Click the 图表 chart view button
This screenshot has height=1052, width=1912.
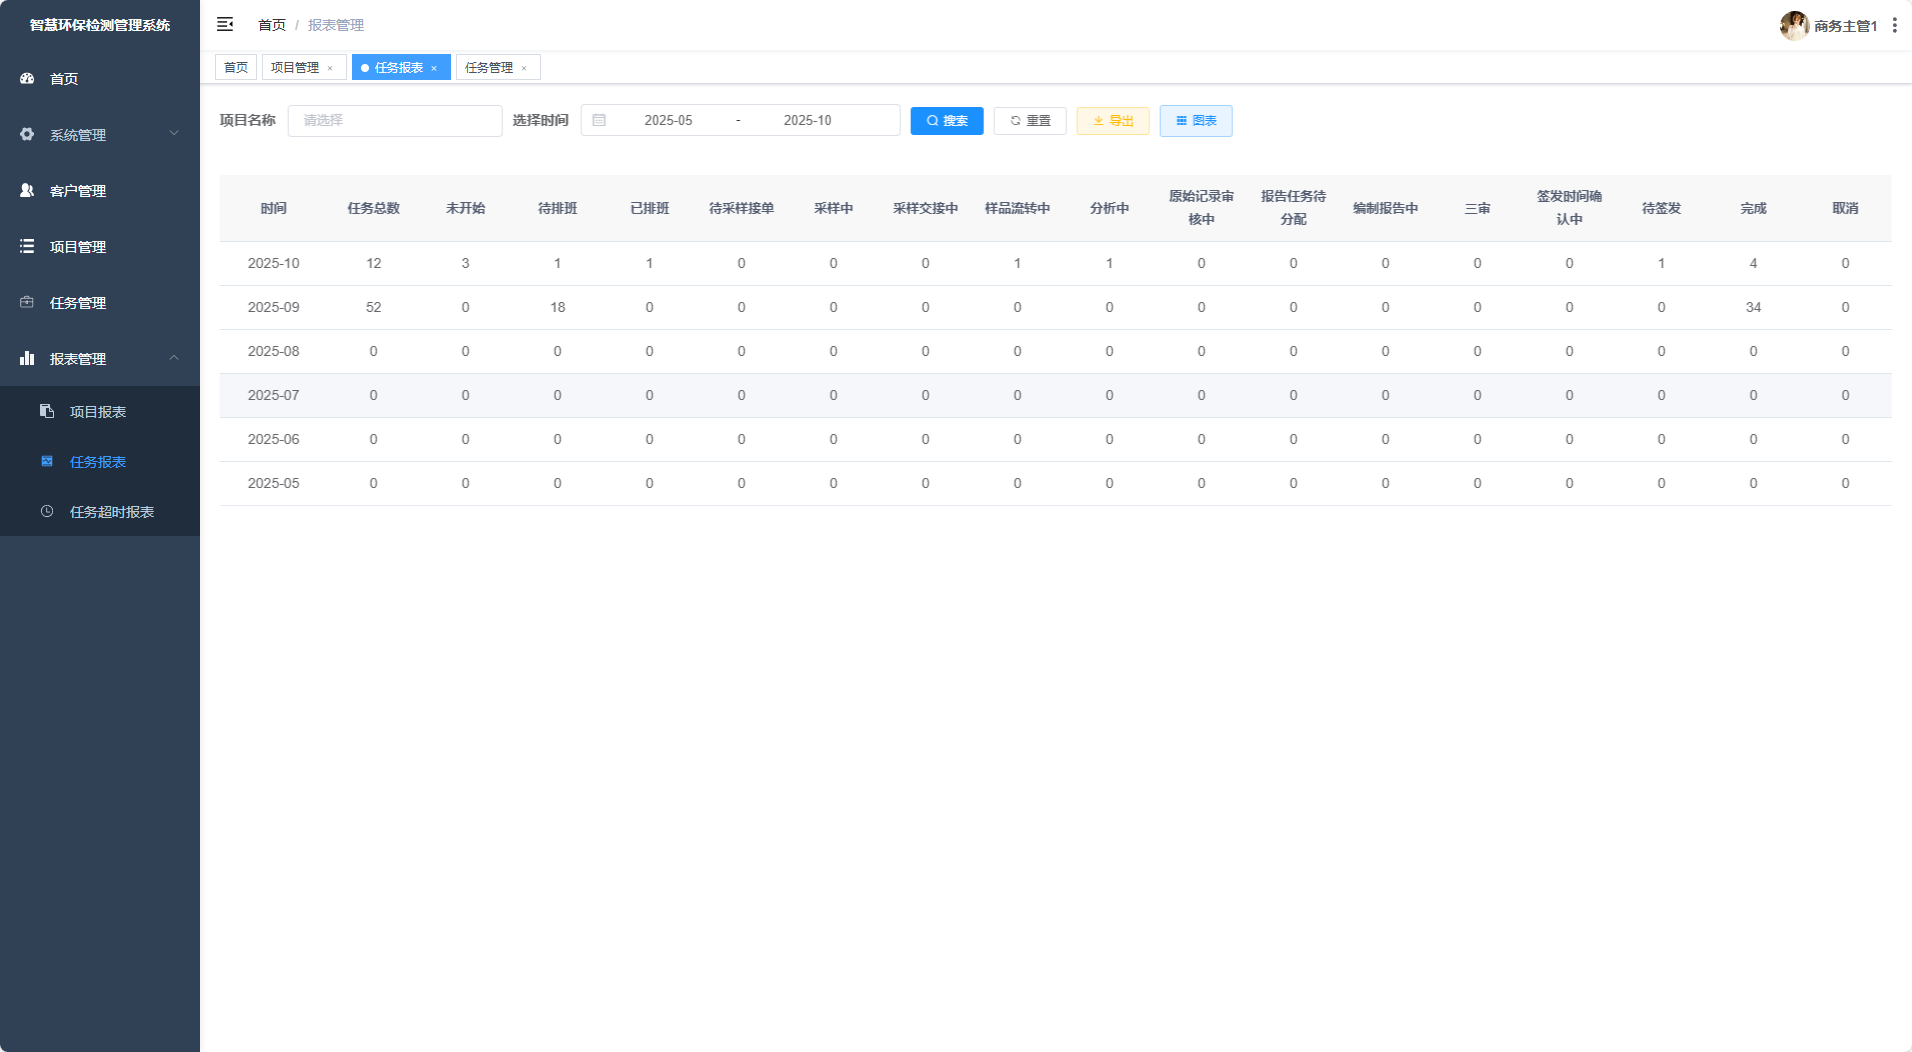pos(1195,120)
